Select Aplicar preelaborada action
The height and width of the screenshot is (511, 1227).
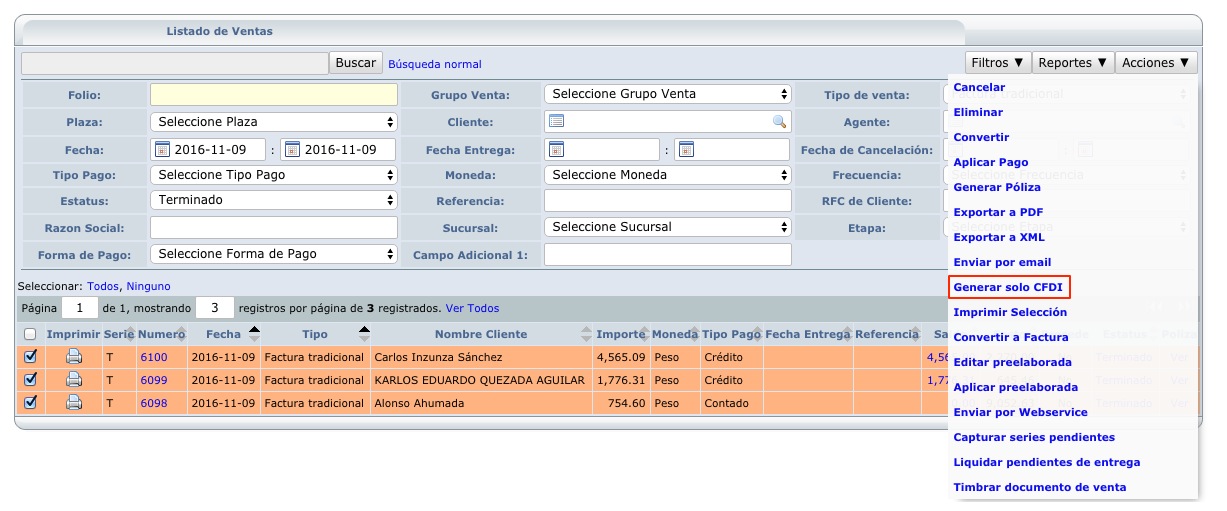point(1016,387)
